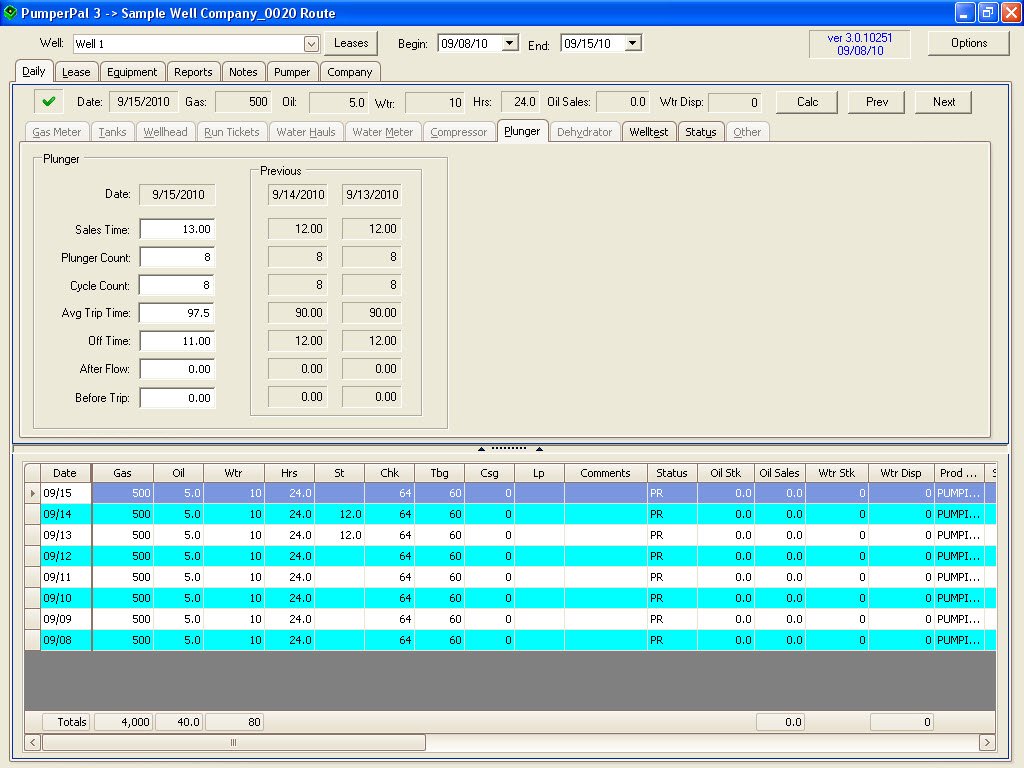Click the scrollbar right arrow
The image size is (1024, 768).
[987, 743]
